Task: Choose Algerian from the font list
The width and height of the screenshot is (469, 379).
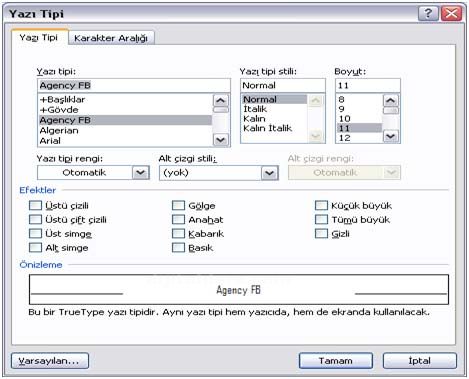Action: (x=125, y=130)
